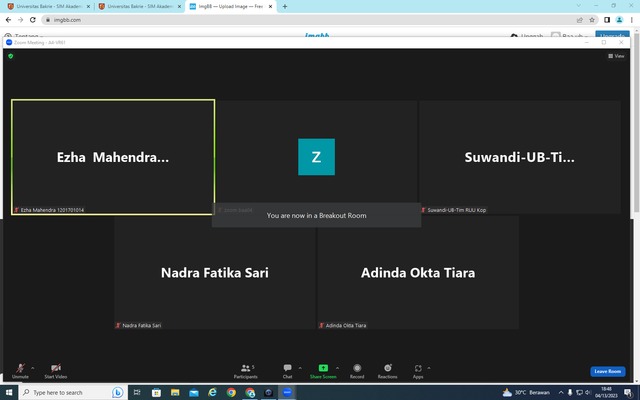Click the 'Type here to search' box

(73, 392)
